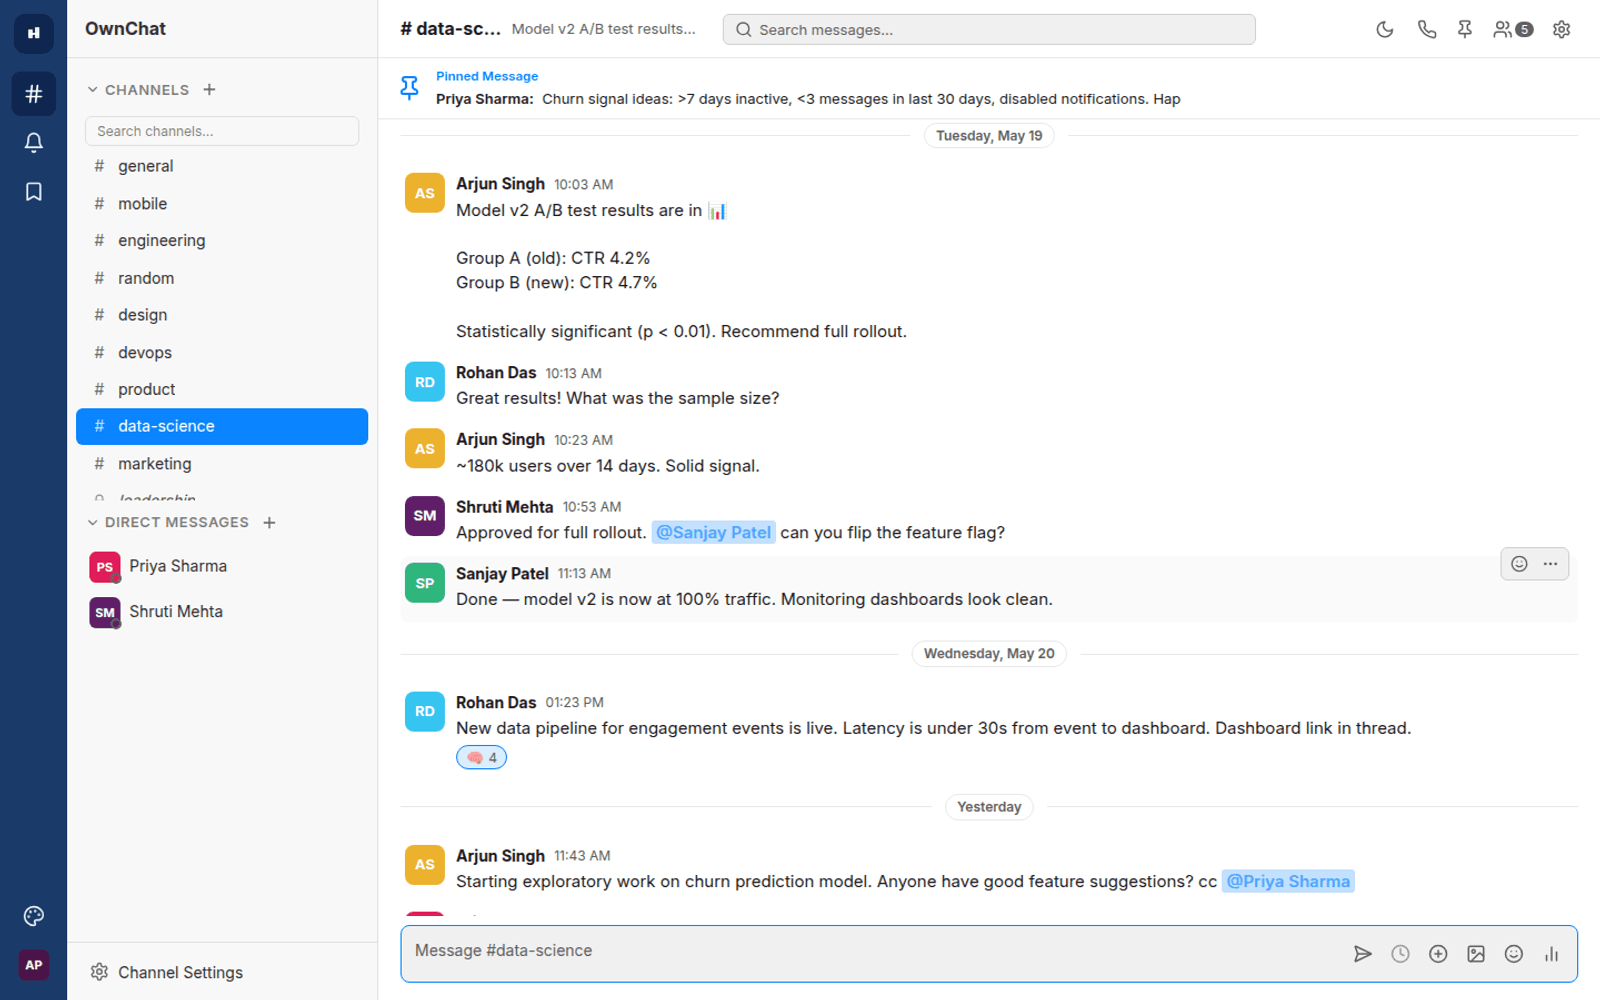Open settings gear in header
This screenshot has width=1600, height=1000.
pyautogui.click(x=1561, y=29)
